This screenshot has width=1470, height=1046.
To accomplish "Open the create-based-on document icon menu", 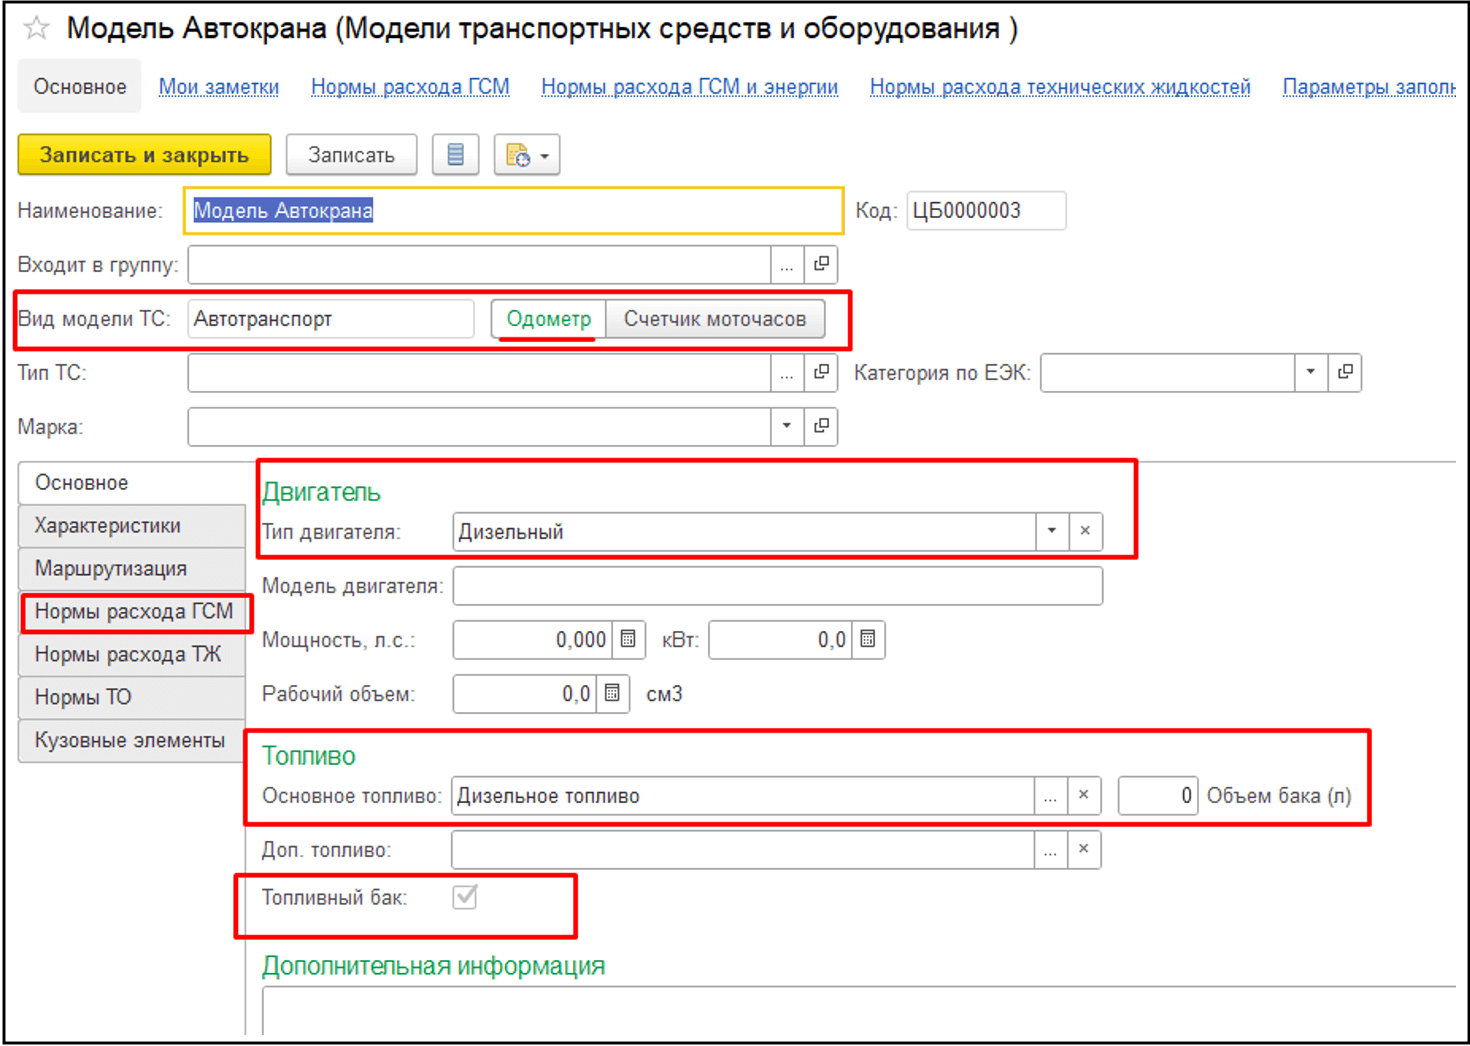I will tap(526, 155).
